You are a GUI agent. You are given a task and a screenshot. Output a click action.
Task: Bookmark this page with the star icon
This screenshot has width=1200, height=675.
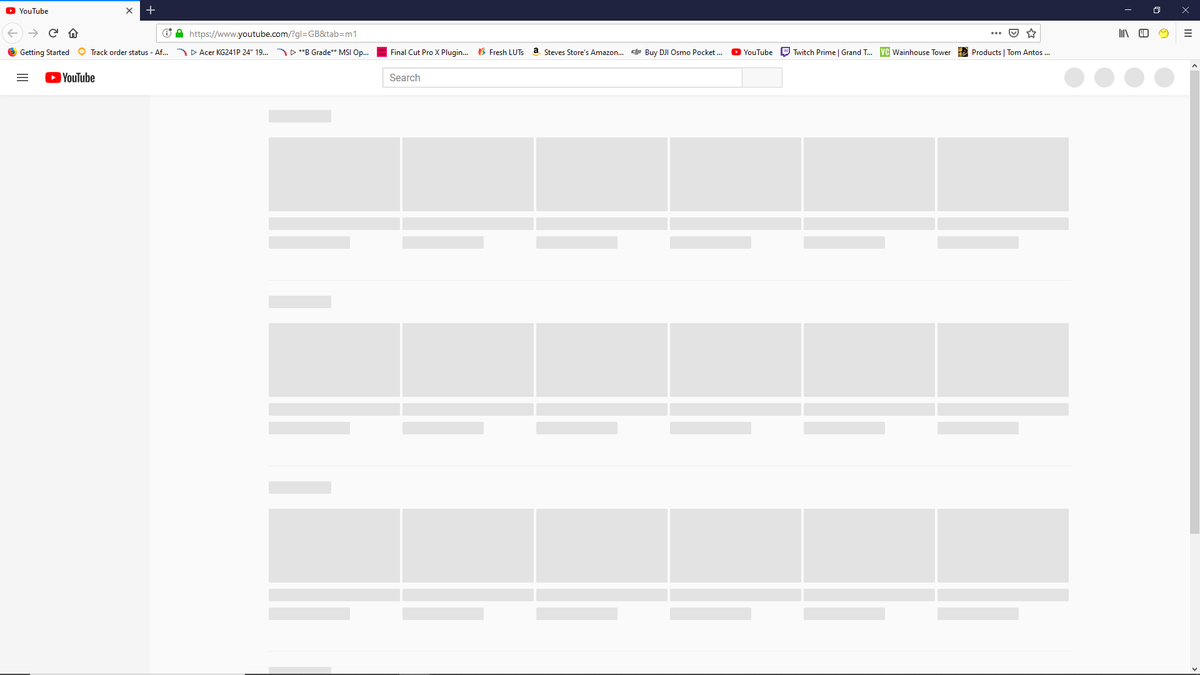coord(1031,33)
